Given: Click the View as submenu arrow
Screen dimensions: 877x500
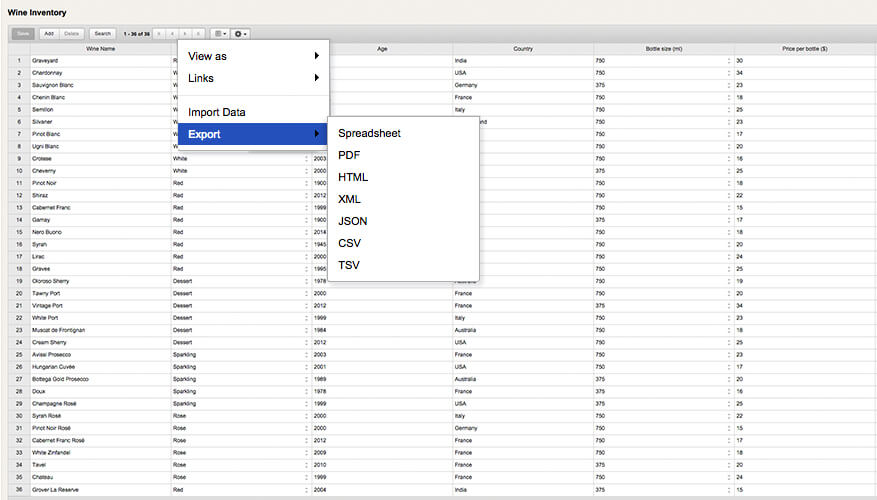Looking at the screenshot, I should click(317, 55).
